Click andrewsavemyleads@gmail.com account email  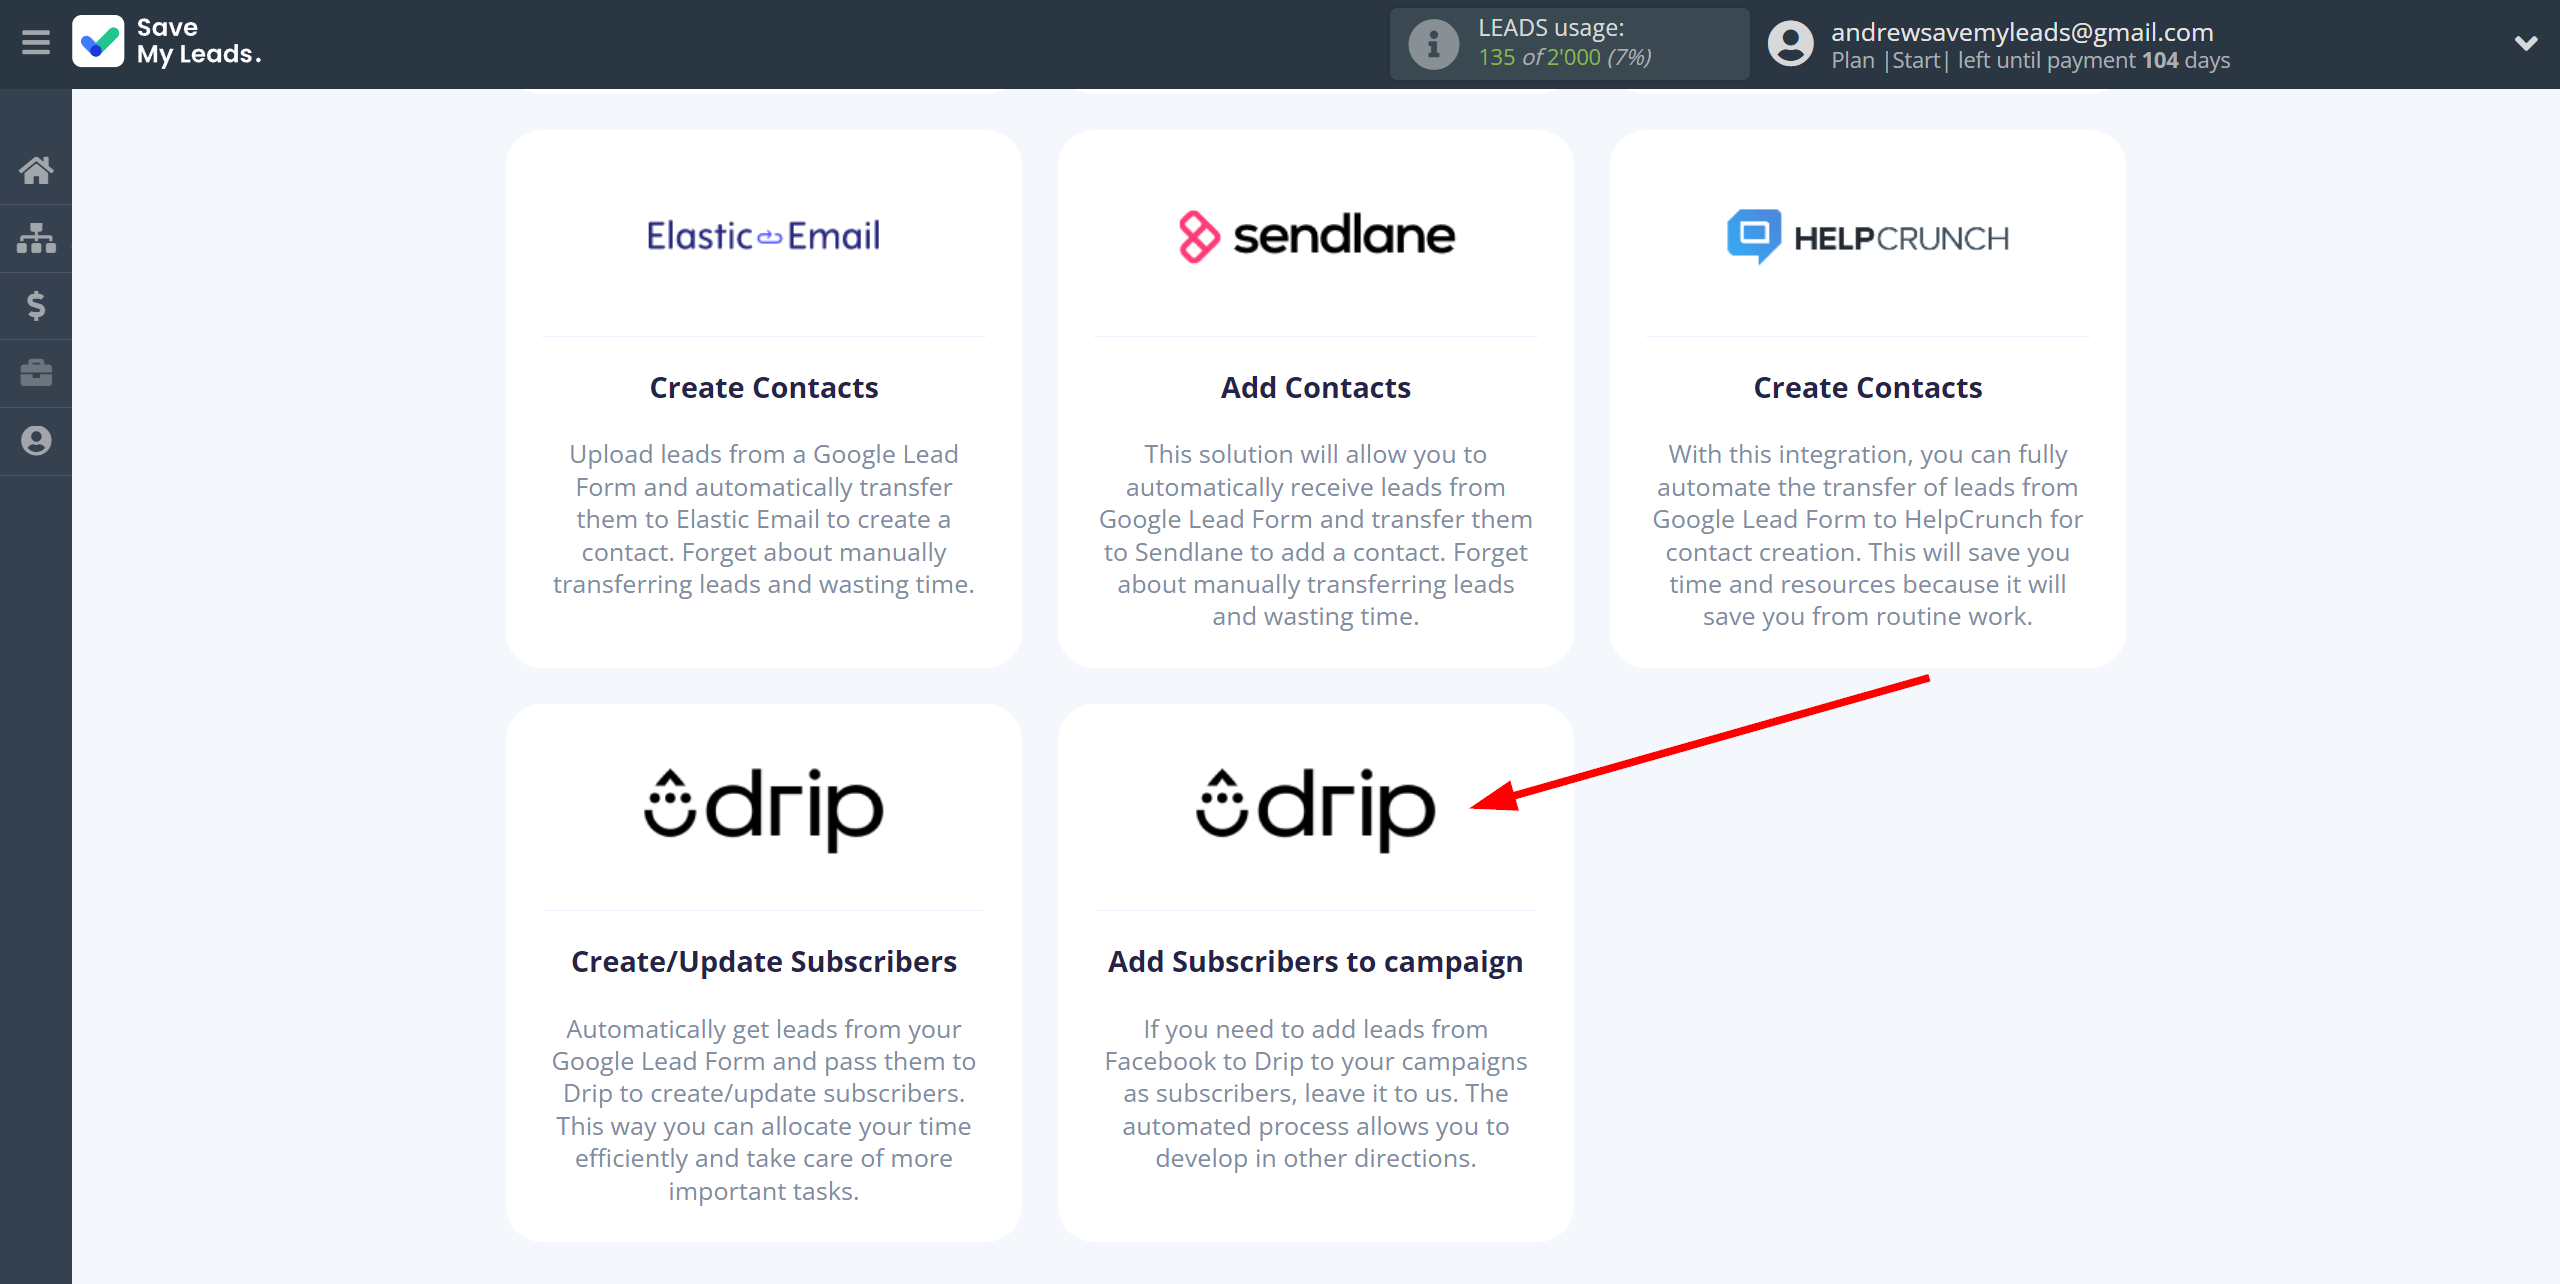click(x=2022, y=32)
